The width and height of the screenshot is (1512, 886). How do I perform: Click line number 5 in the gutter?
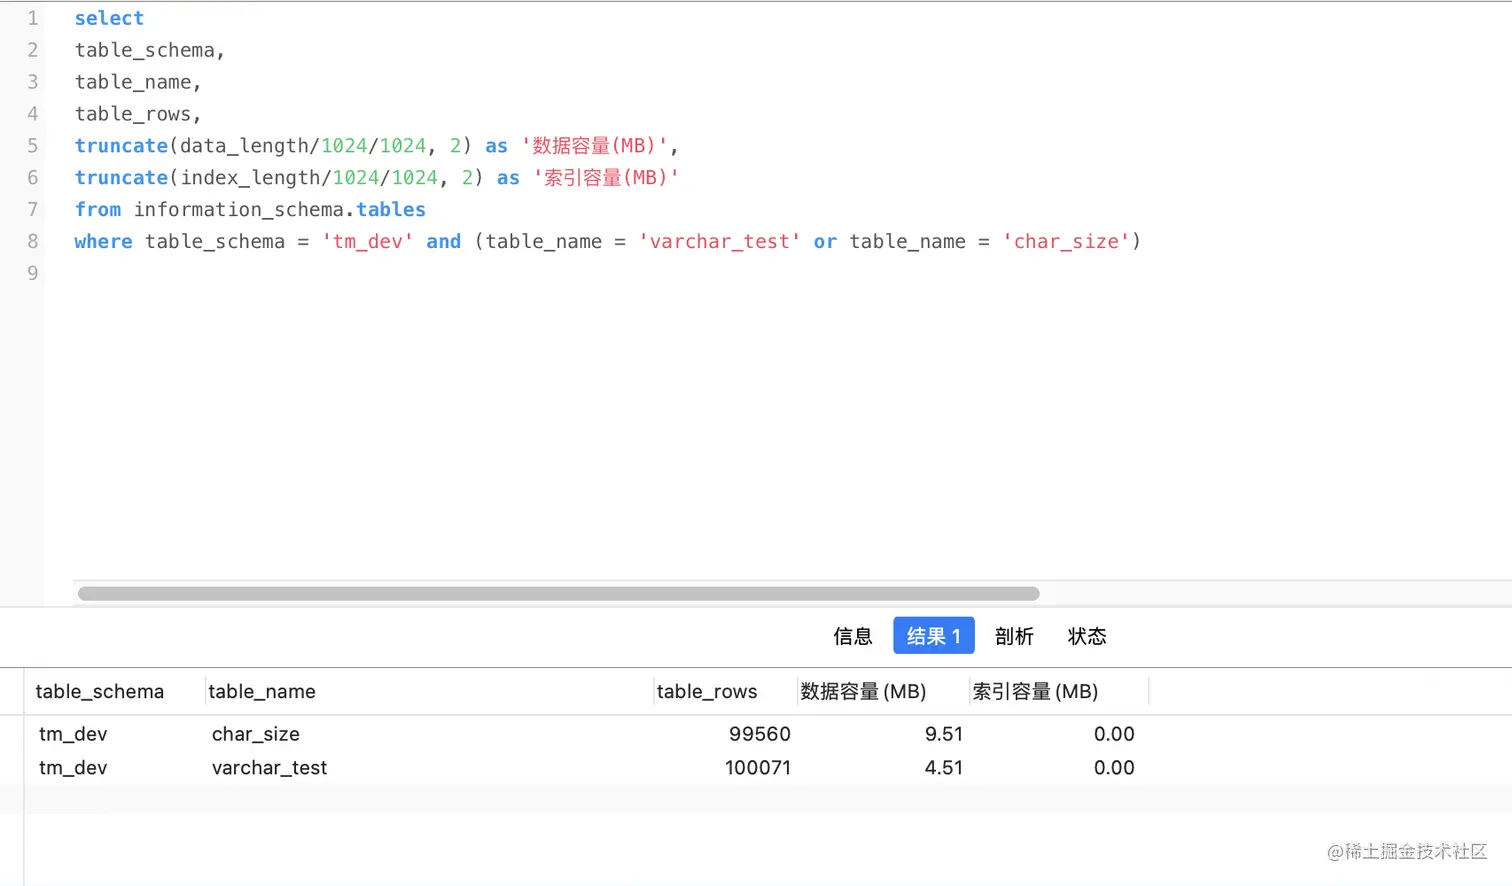[33, 146]
